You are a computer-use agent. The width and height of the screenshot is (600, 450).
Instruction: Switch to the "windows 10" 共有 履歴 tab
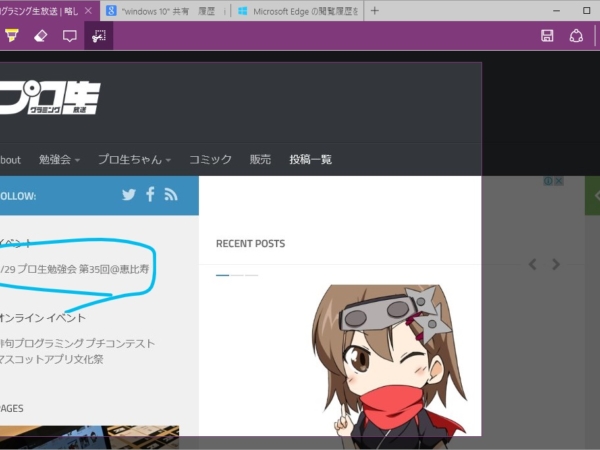click(166, 11)
